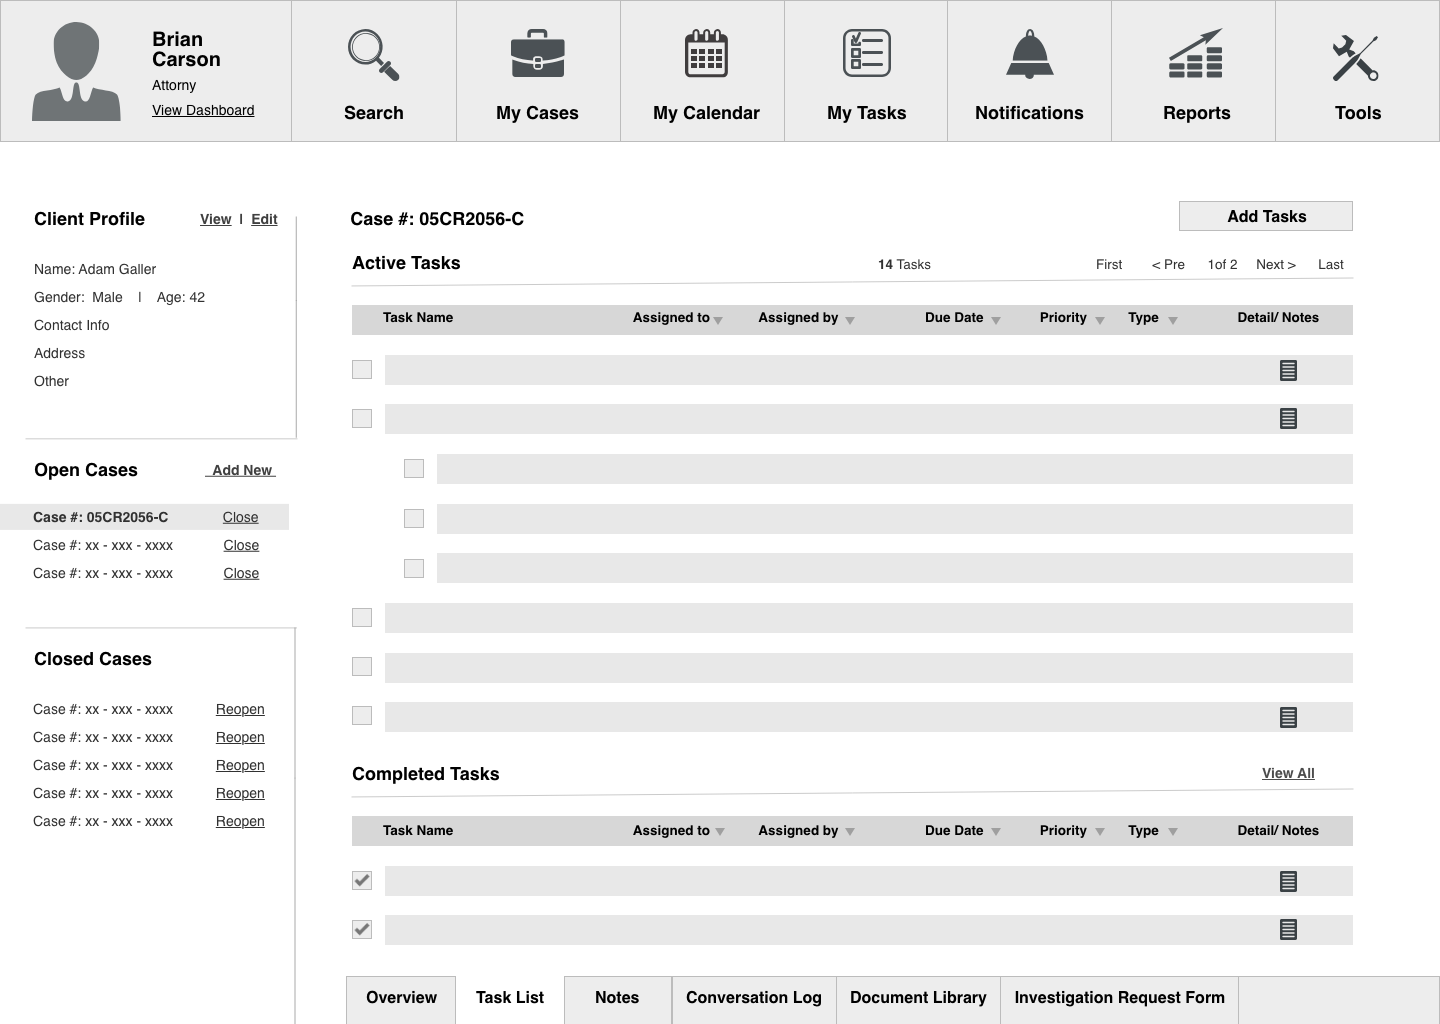This screenshot has width=1440, height=1024.
Task: Sort Completed Tasks by Due Date arrow
Action: tap(996, 832)
